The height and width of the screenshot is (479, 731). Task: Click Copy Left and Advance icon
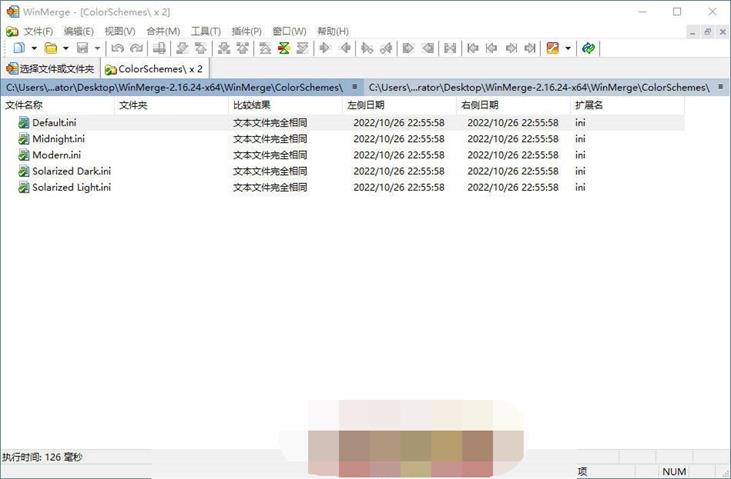(386, 48)
